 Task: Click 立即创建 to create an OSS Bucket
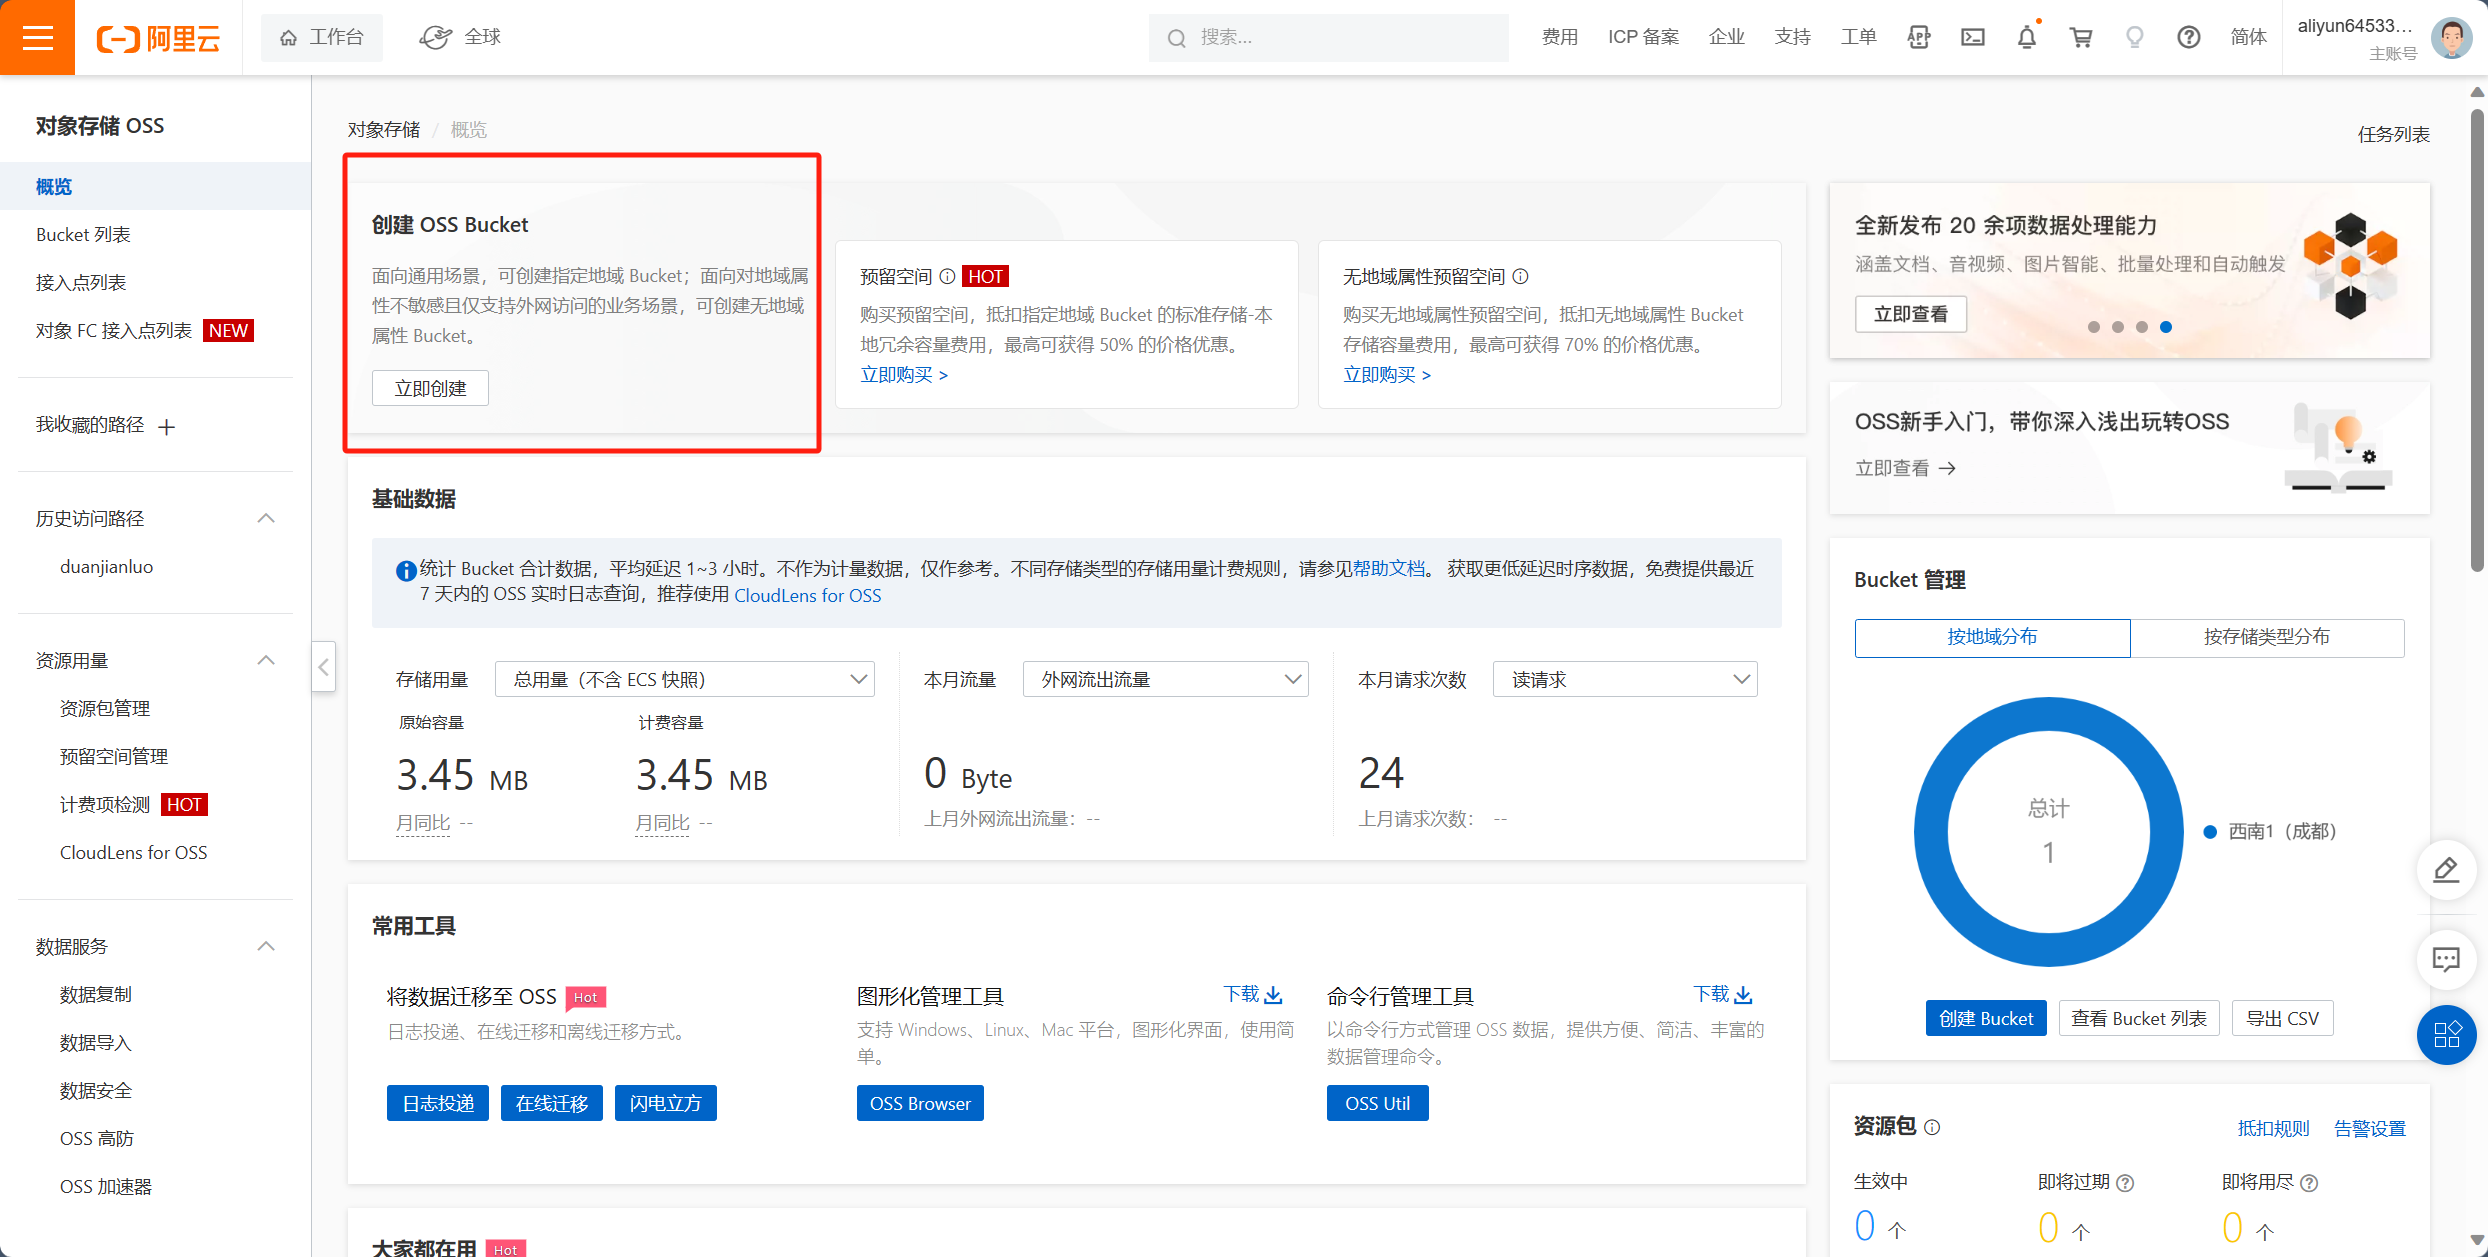(x=430, y=388)
